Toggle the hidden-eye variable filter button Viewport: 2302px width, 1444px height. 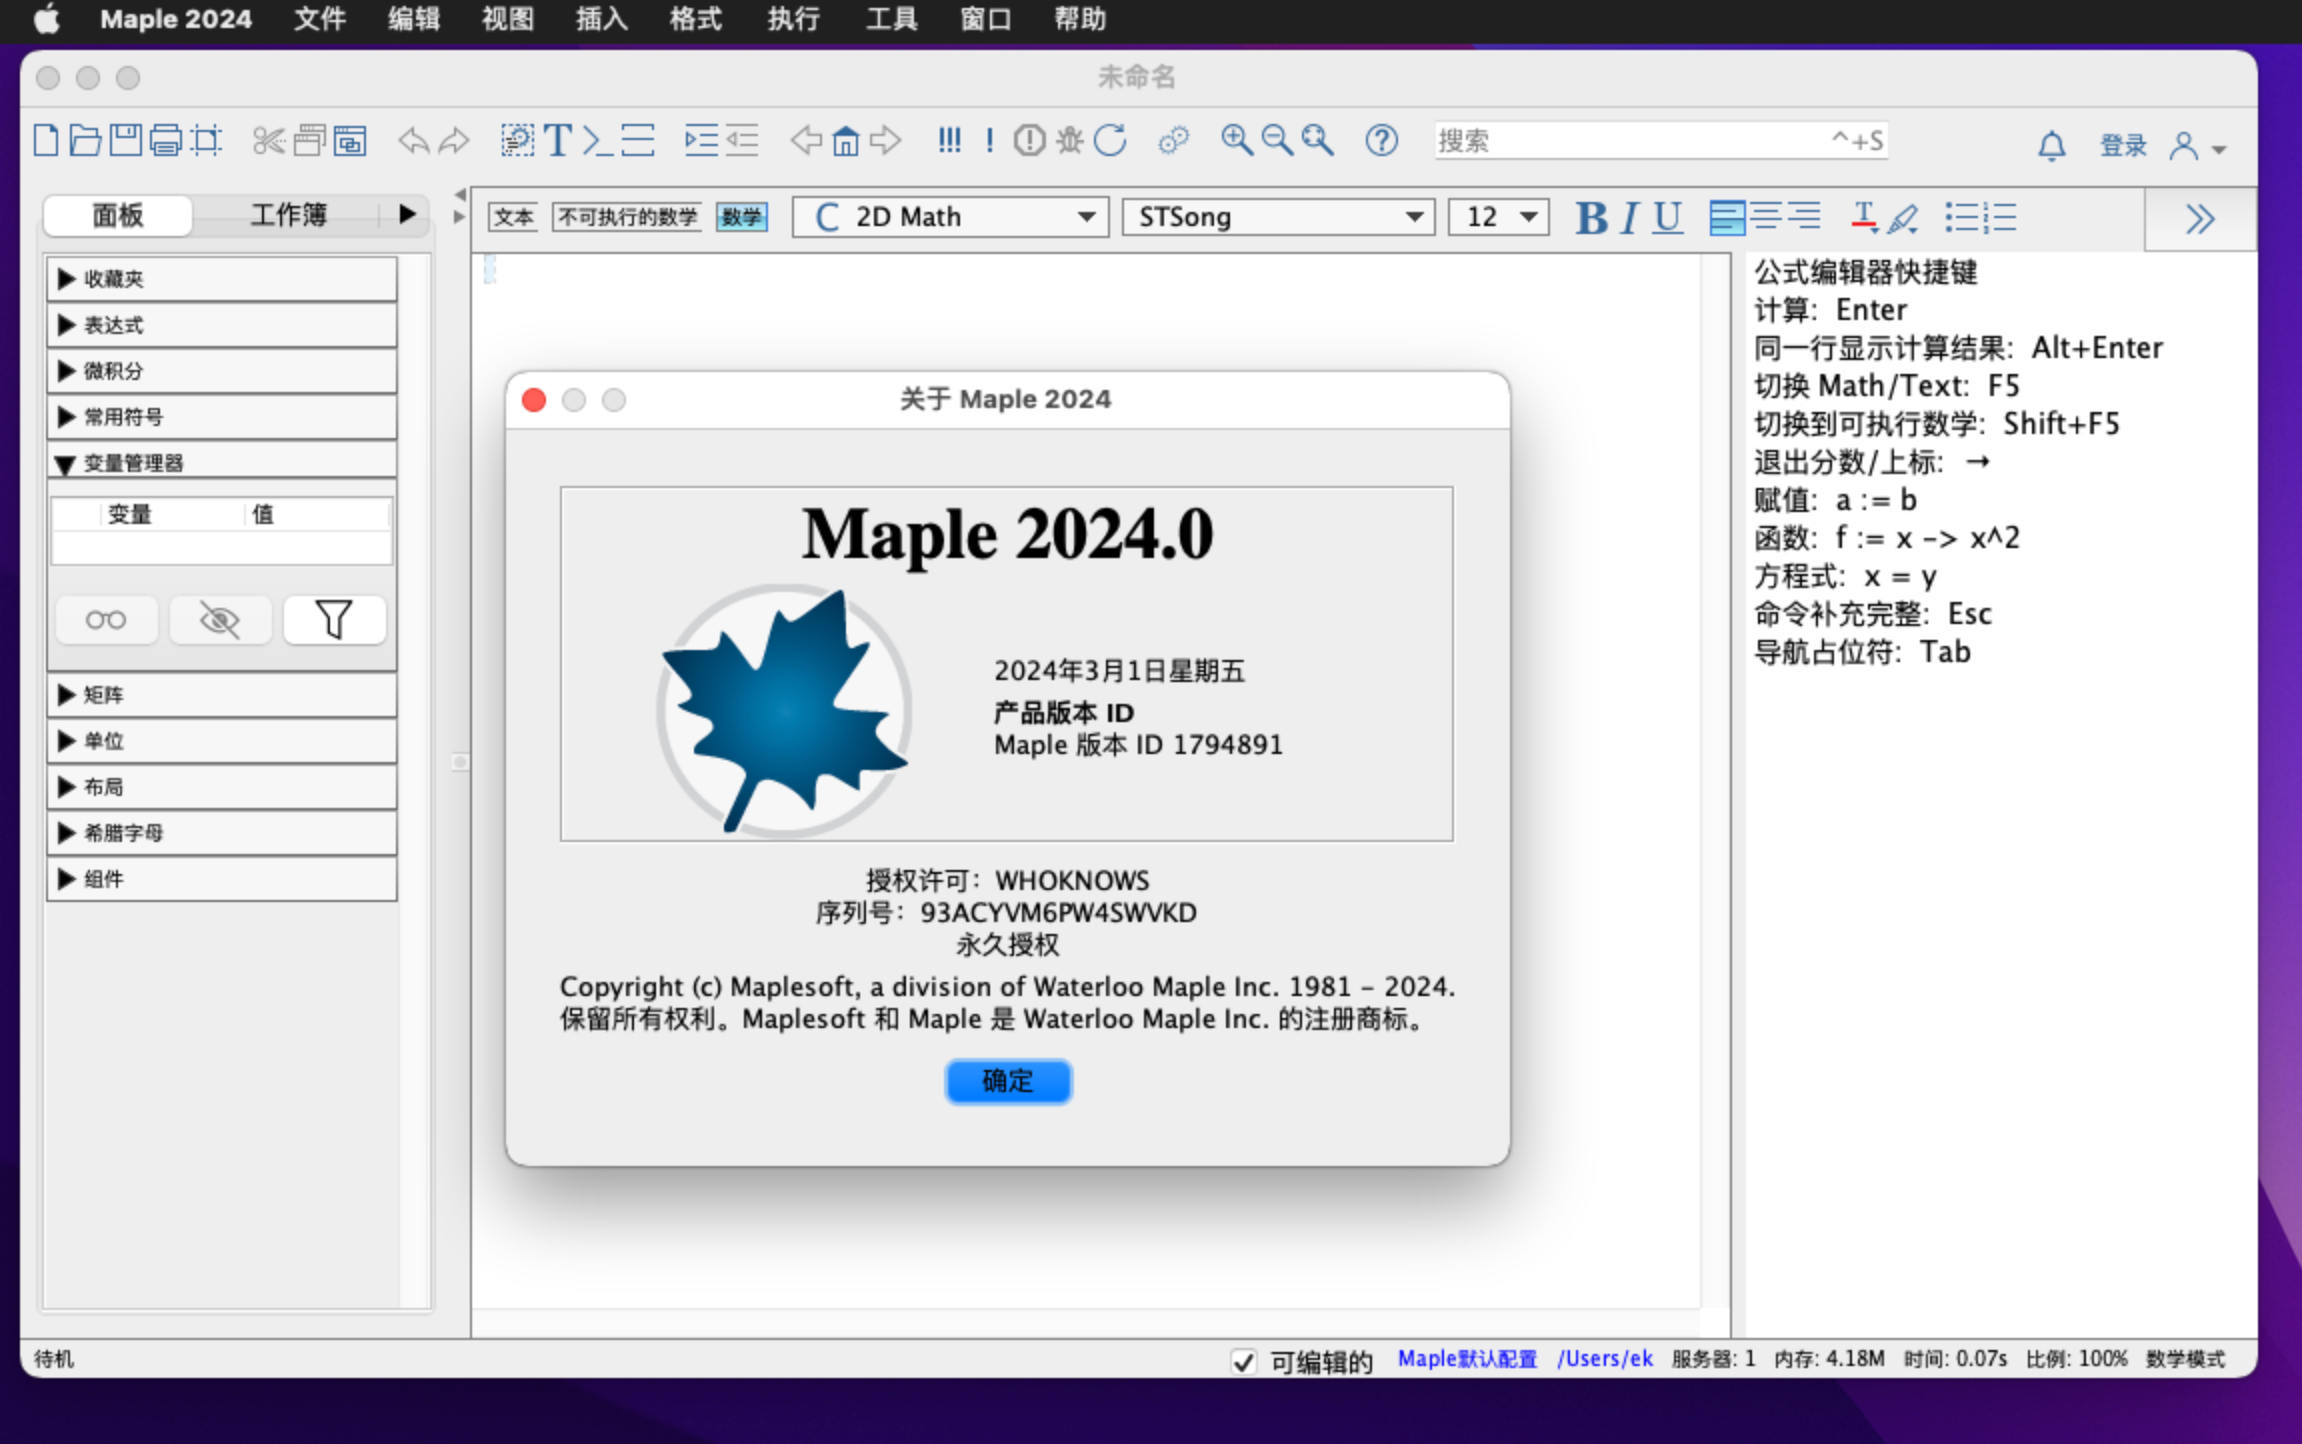(x=220, y=620)
